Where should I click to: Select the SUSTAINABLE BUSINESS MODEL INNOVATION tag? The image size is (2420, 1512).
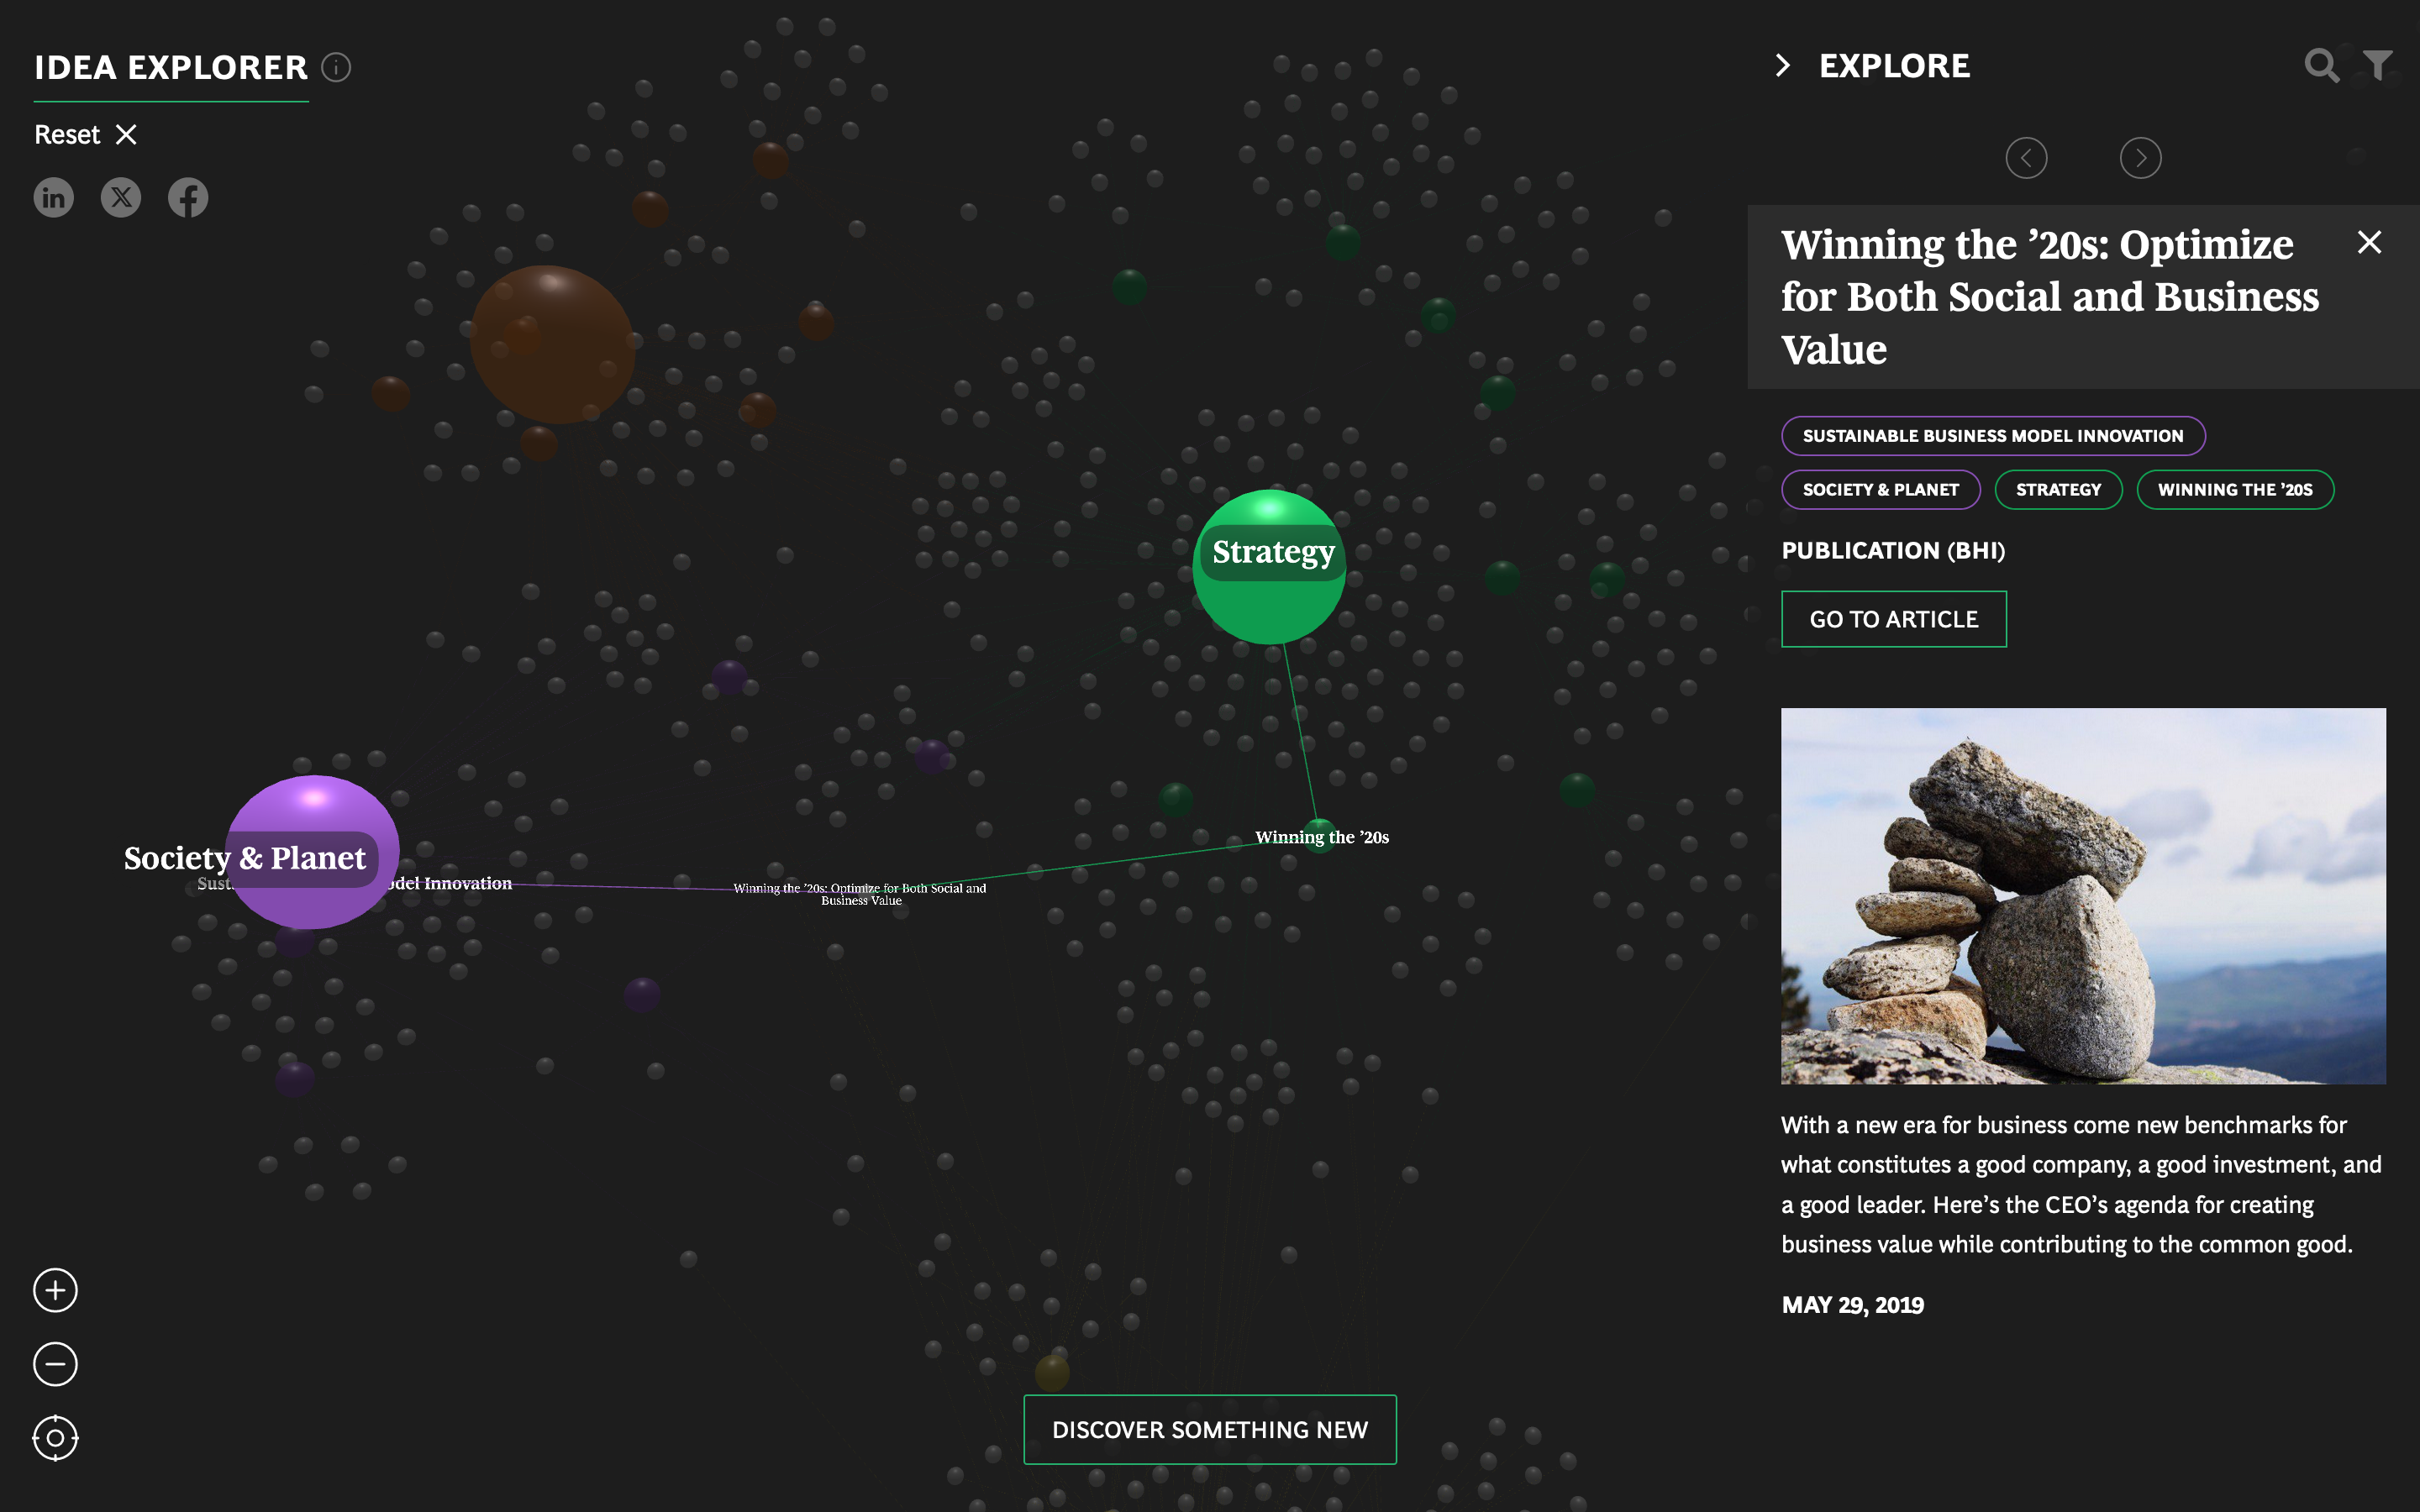coord(1993,435)
